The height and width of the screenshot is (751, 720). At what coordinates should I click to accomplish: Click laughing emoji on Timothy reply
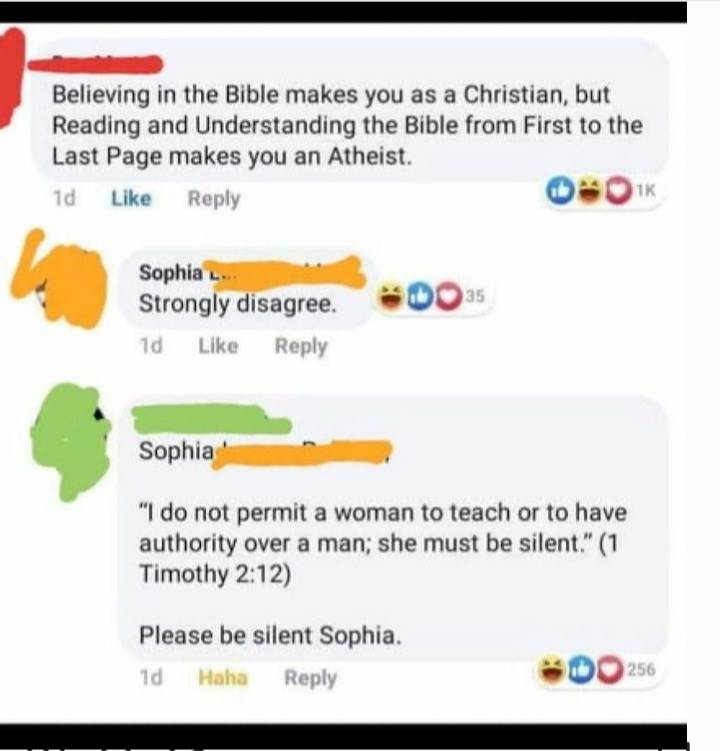tap(551, 670)
